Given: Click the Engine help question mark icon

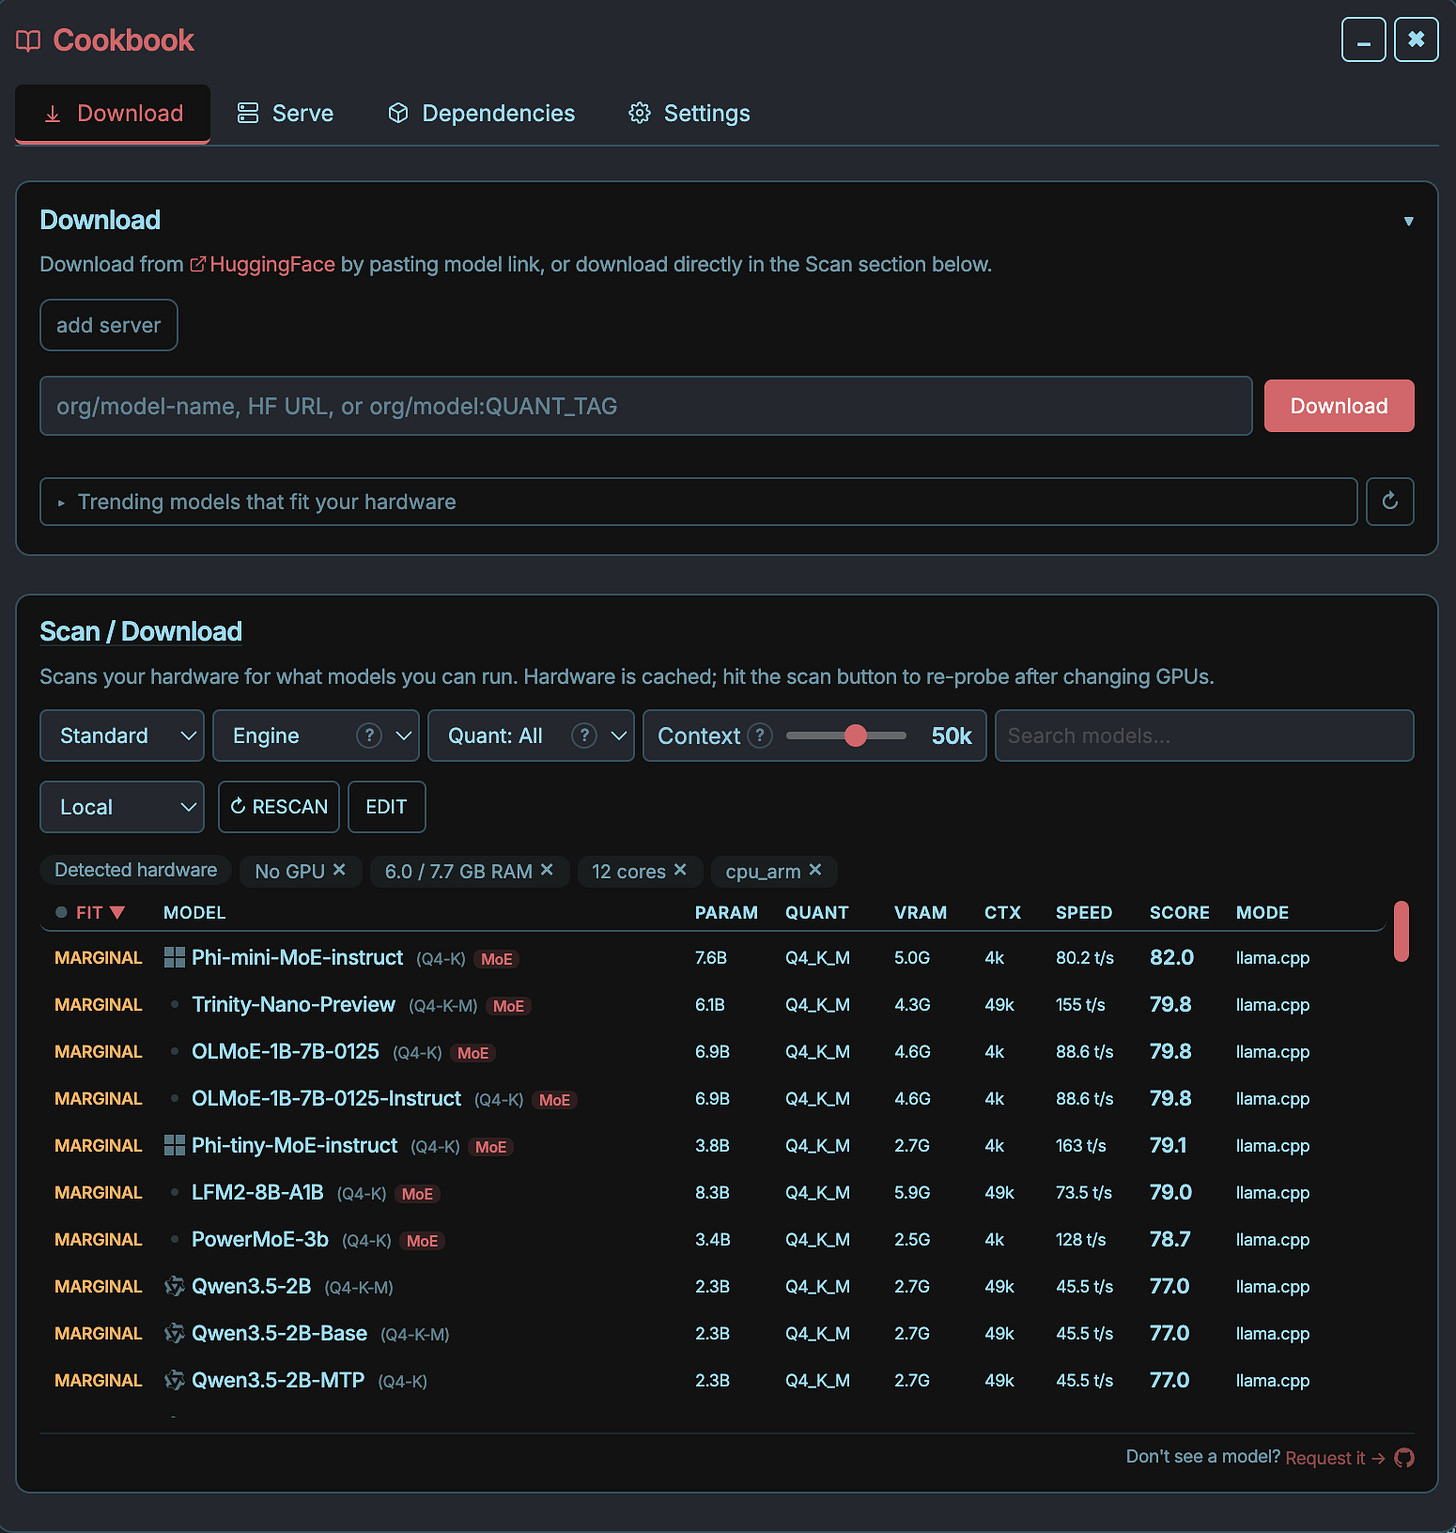Looking at the screenshot, I should tap(369, 736).
